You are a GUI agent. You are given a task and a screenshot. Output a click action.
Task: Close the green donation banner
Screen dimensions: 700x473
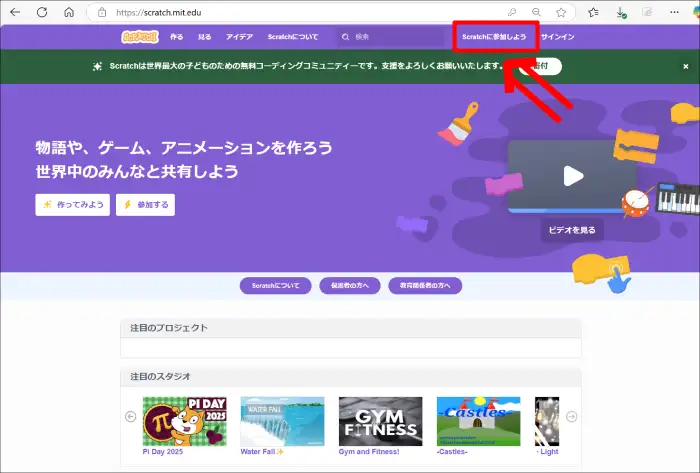click(x=686, y=66)
